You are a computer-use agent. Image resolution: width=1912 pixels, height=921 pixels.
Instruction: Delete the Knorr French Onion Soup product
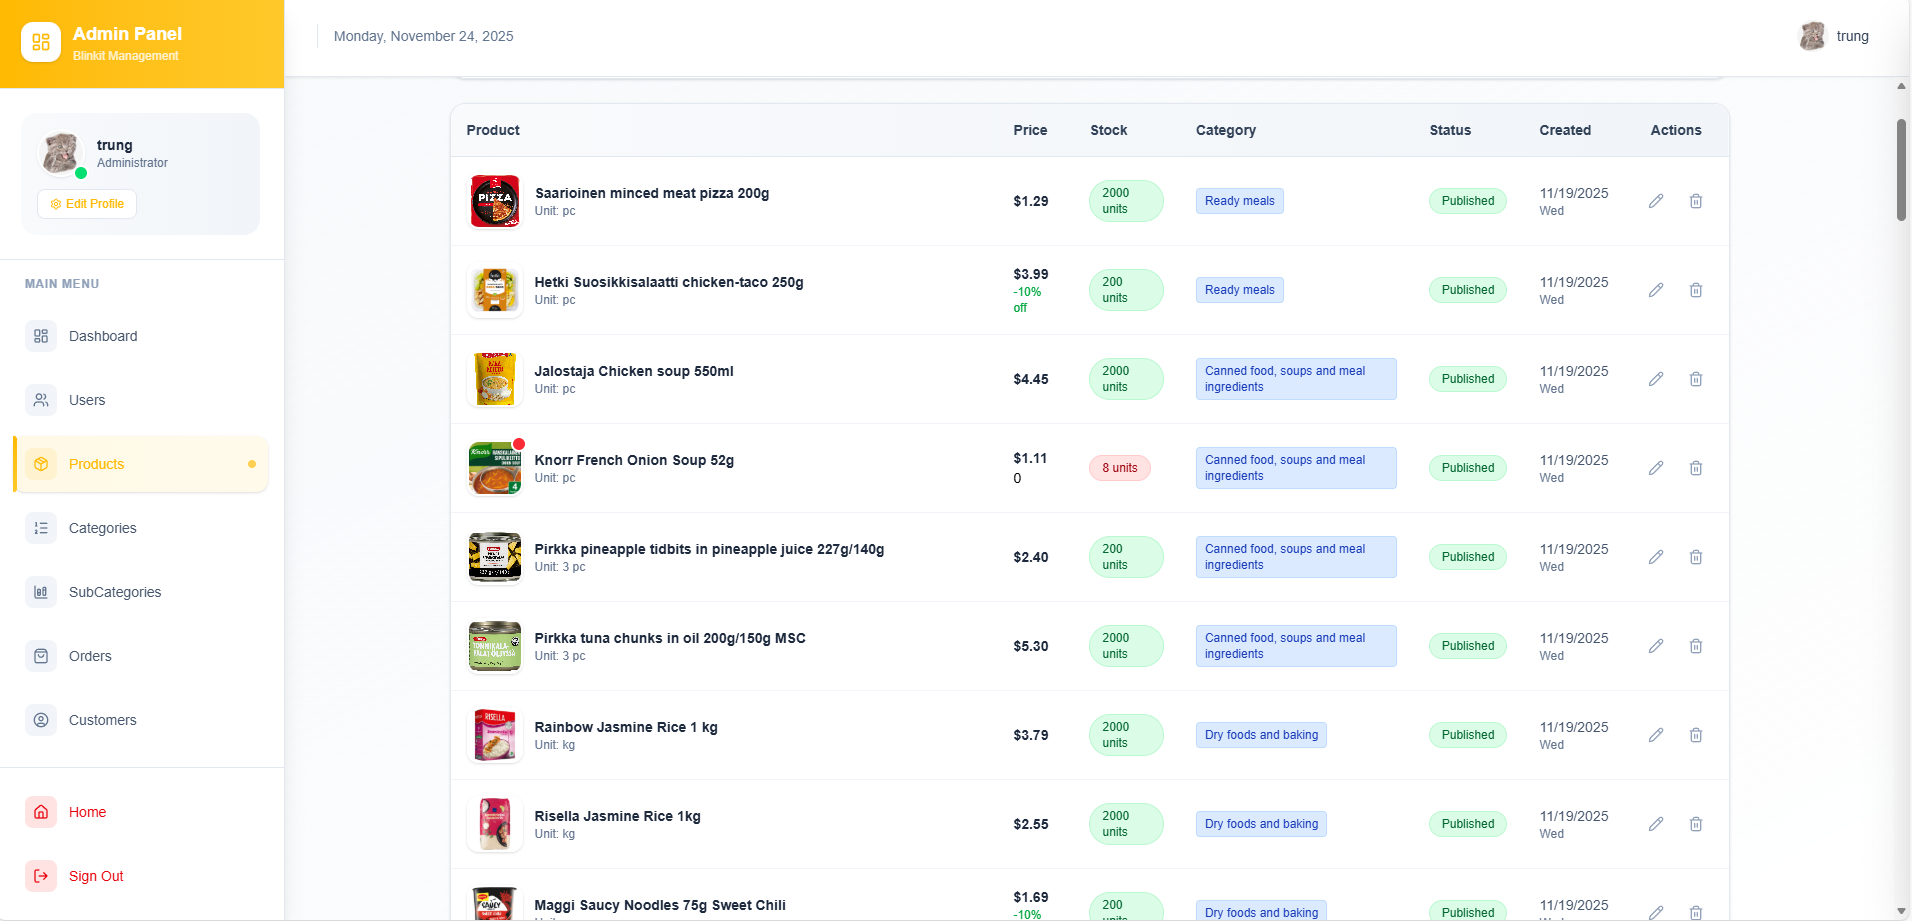(x=1696, y=468)
